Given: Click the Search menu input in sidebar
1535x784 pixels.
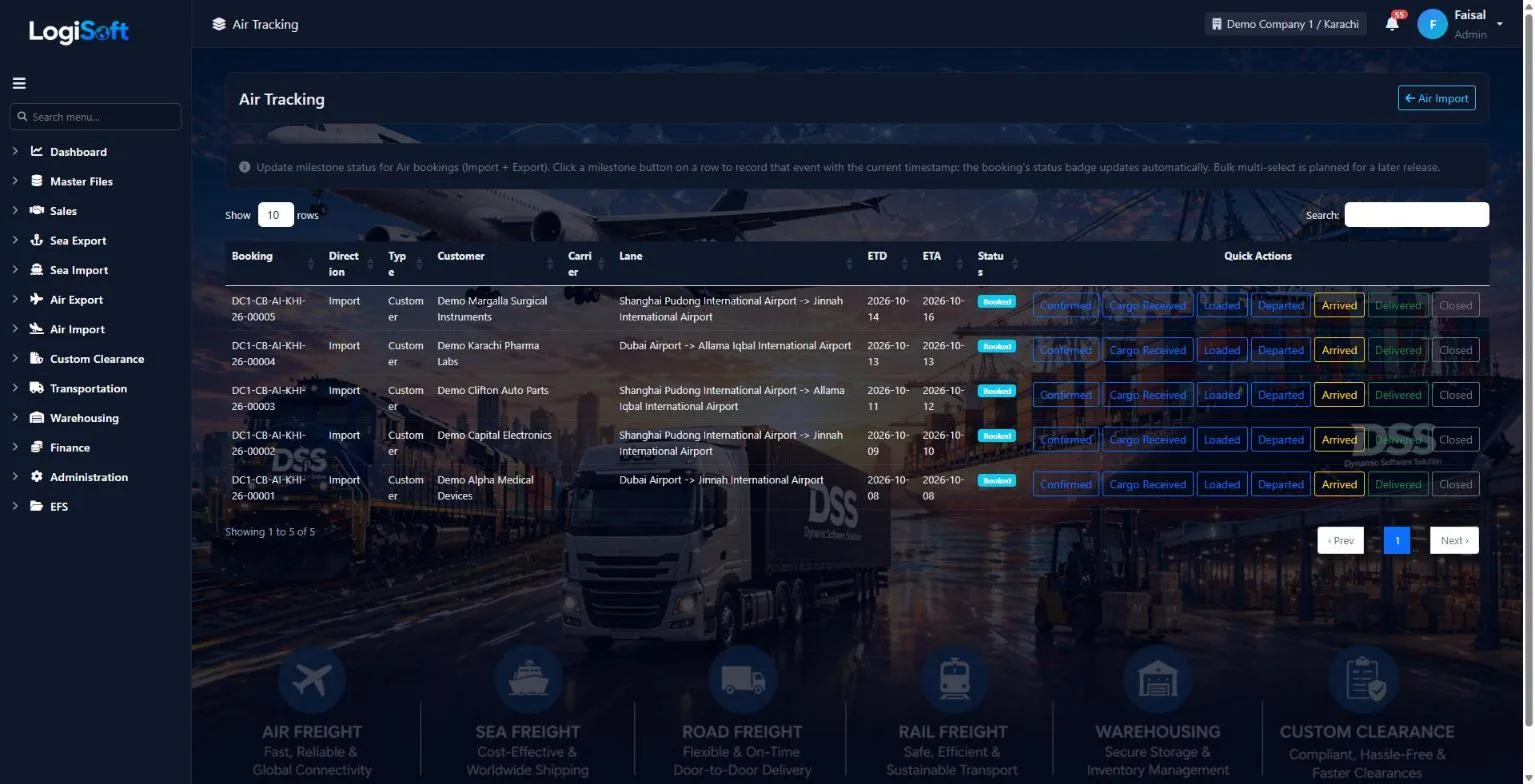Looking at the screenshot, I should (x=95, y=117).
